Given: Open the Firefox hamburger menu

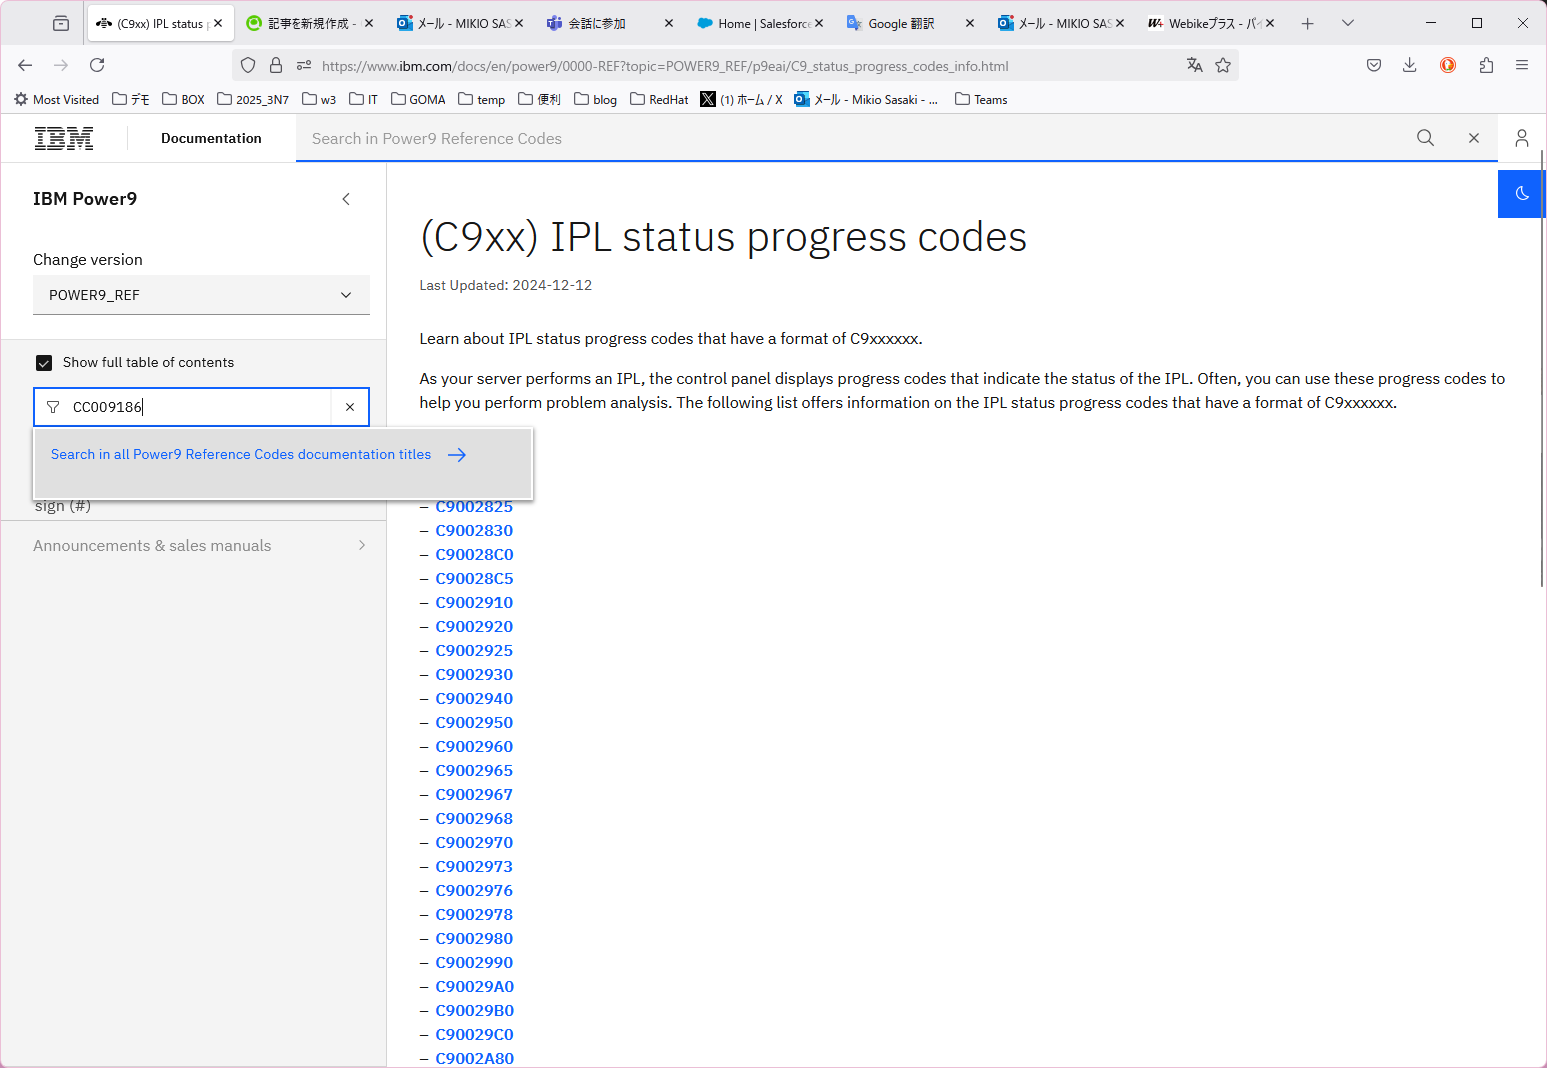Looking at the screenshot, I should tap(1522, 65).
